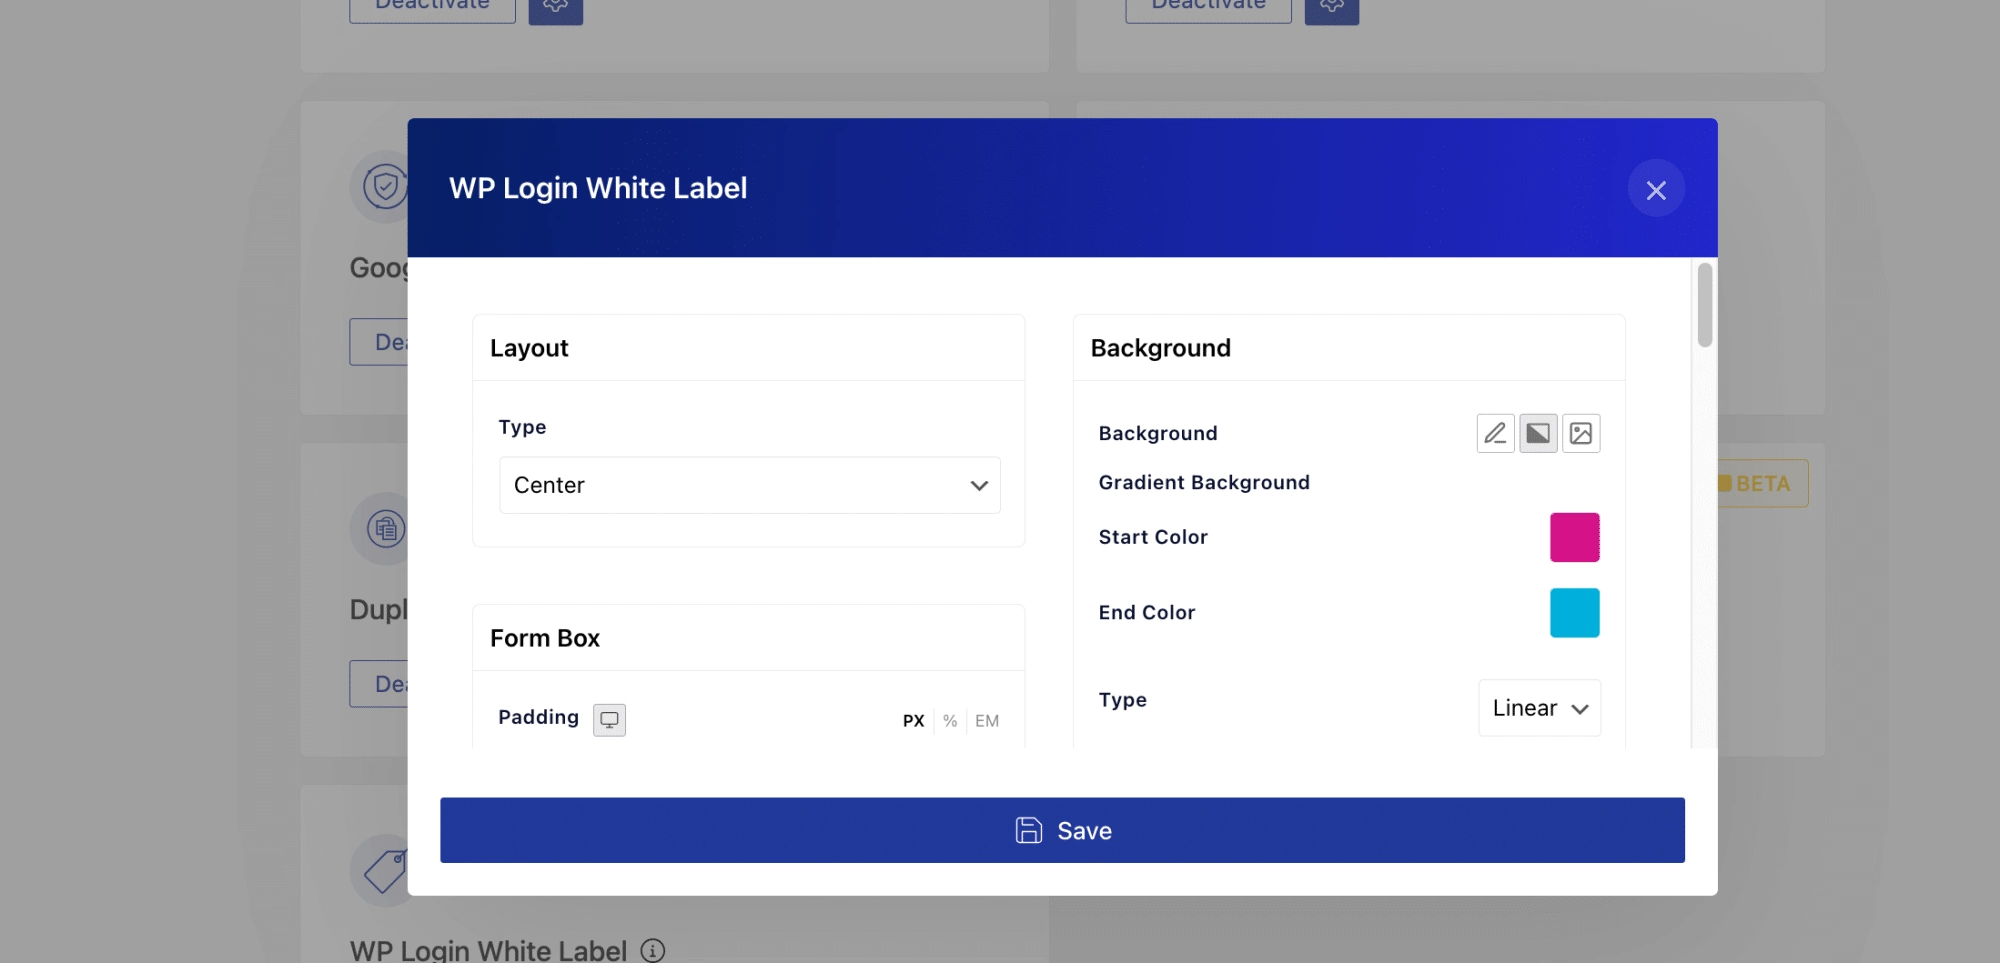This screenshot has width=2000, height=963.
Task: Click the desktop device icon beside Padding
Action: pyautogui.click(x=609, y=719)
